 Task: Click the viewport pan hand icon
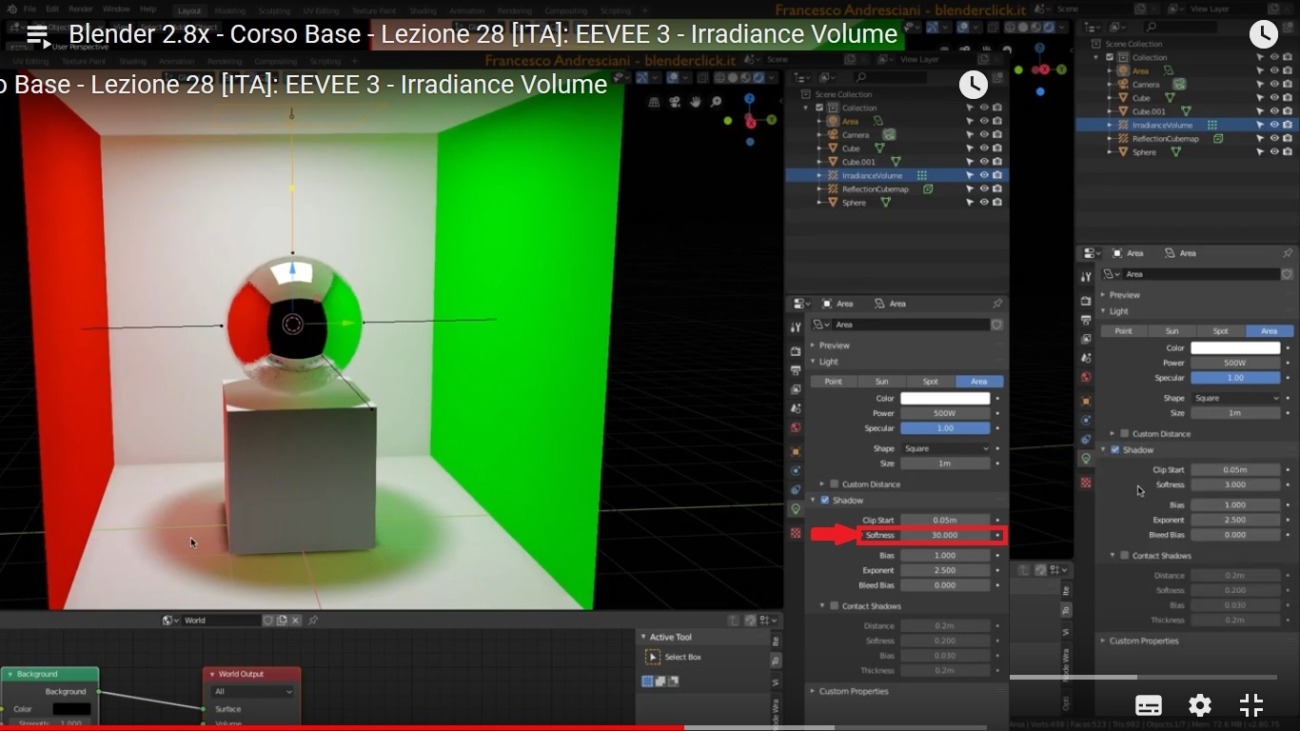coord(695,102)
